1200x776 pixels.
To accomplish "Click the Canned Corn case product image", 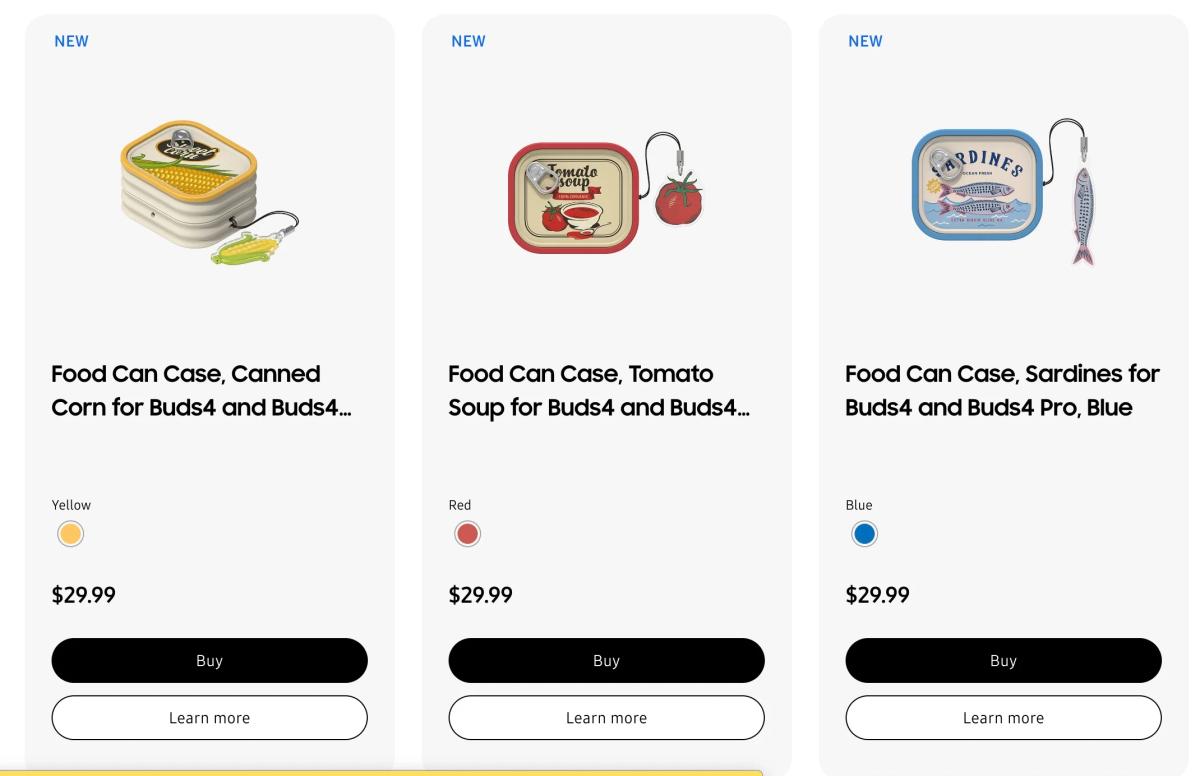I will pyautogui.click(x=210, y=190).
